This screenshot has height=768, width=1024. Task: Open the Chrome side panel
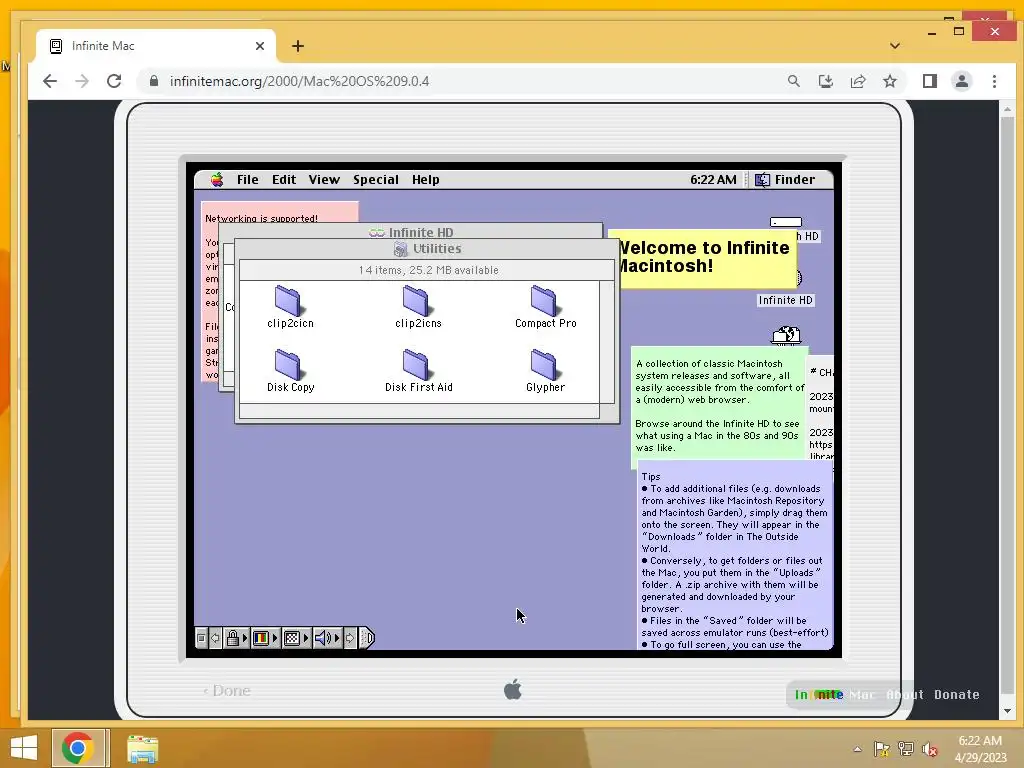click(x=929, y=81)
